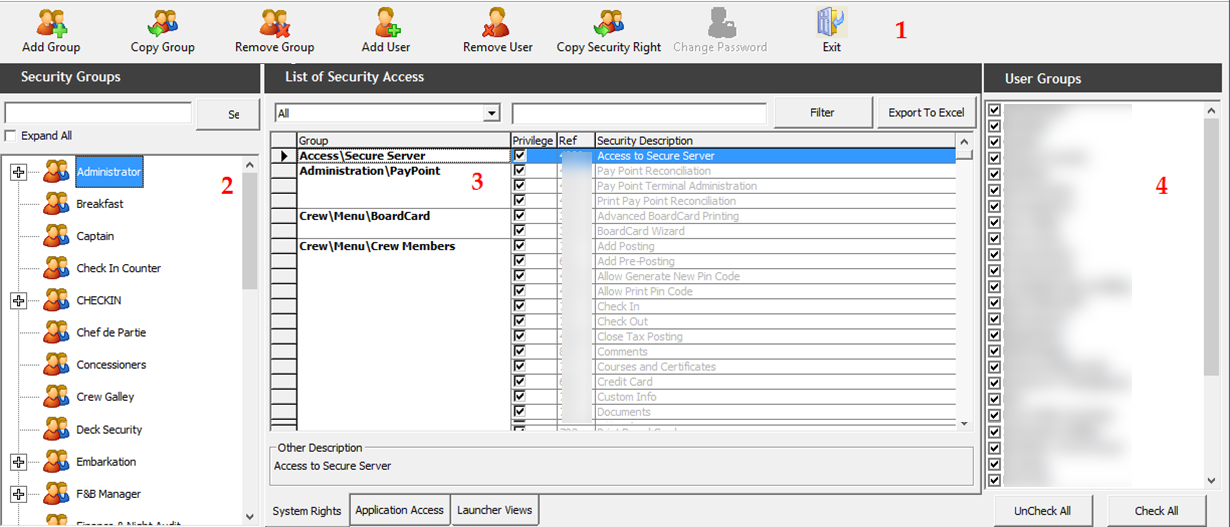The height and width of the screenshot is (527, 1230).
Task: Click the Security Groups vertical scrollbar
Action: (x=250, y=340)
